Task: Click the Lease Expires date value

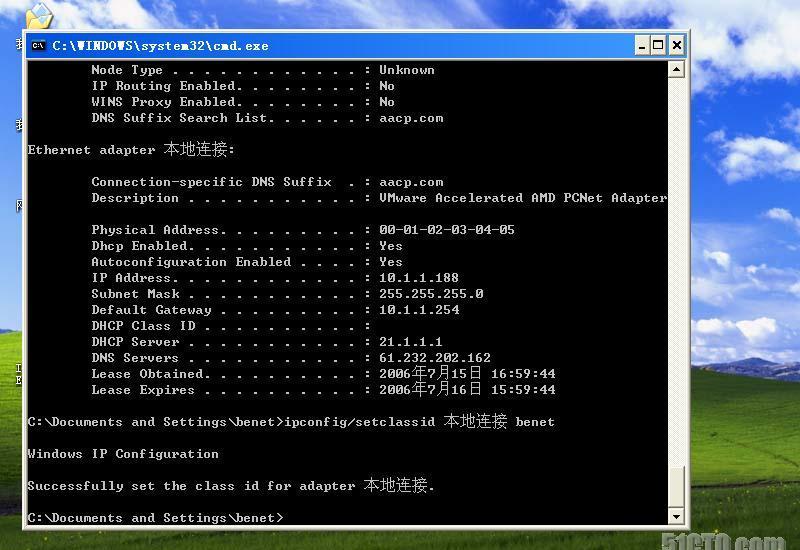Action: (x=467, y=390)
